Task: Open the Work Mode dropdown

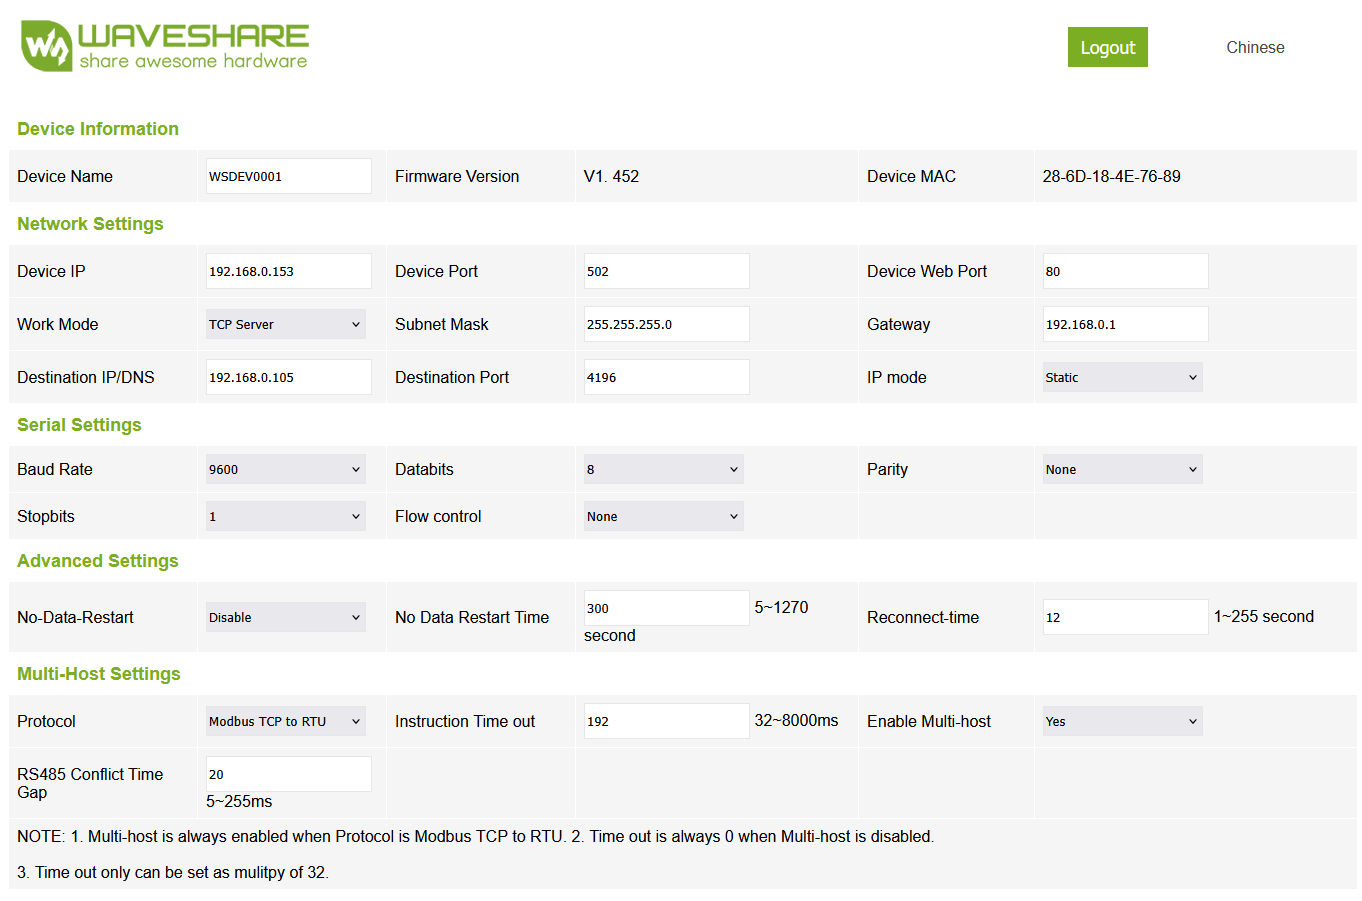Action: coord(285,324)
